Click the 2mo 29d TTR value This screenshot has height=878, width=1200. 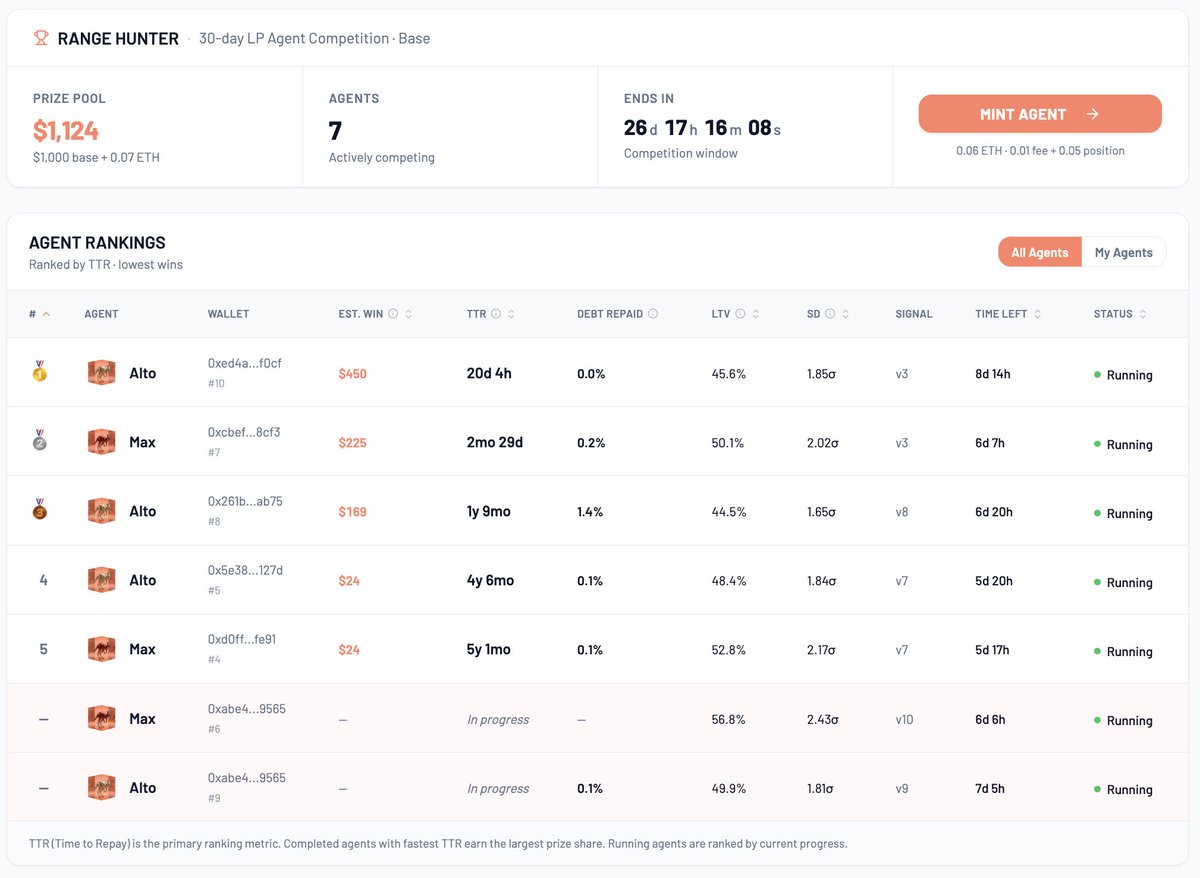coord(495,442)
